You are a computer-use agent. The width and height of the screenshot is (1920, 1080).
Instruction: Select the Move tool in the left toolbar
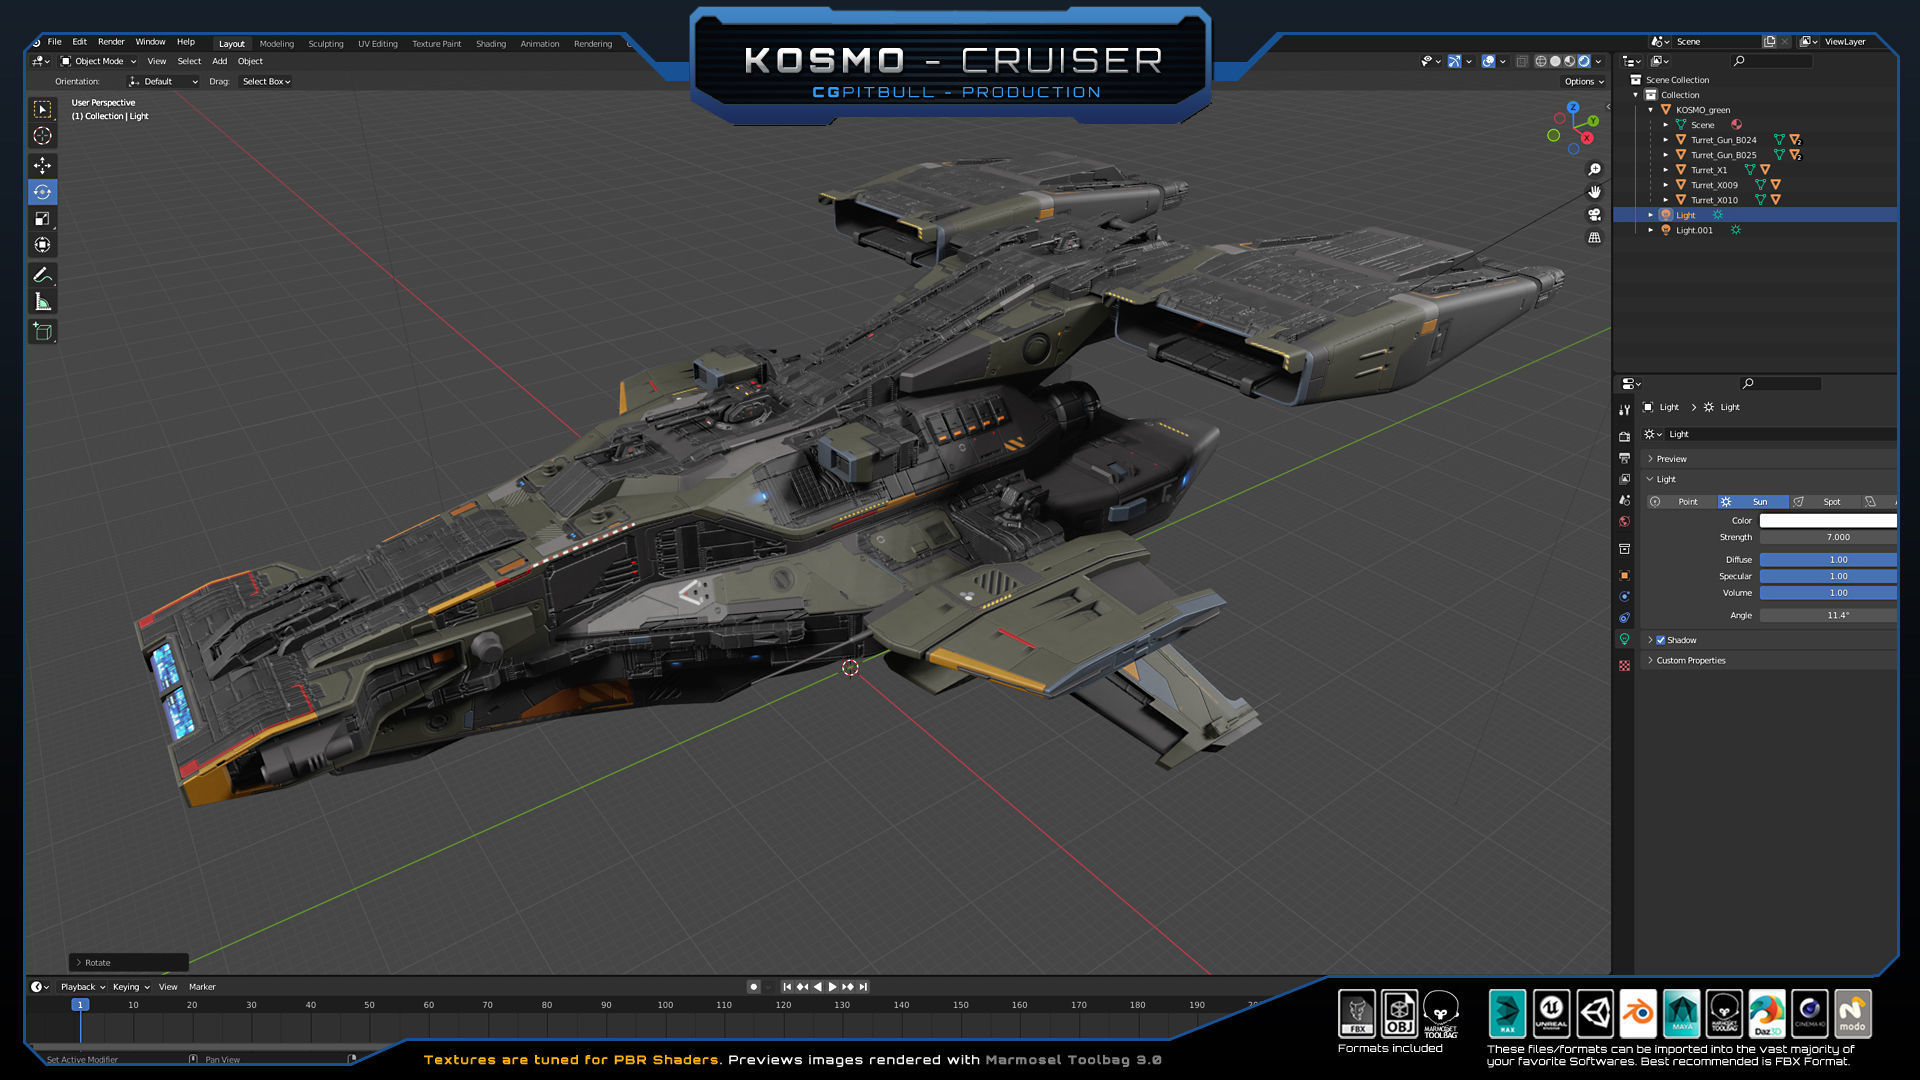click(42, 166)
